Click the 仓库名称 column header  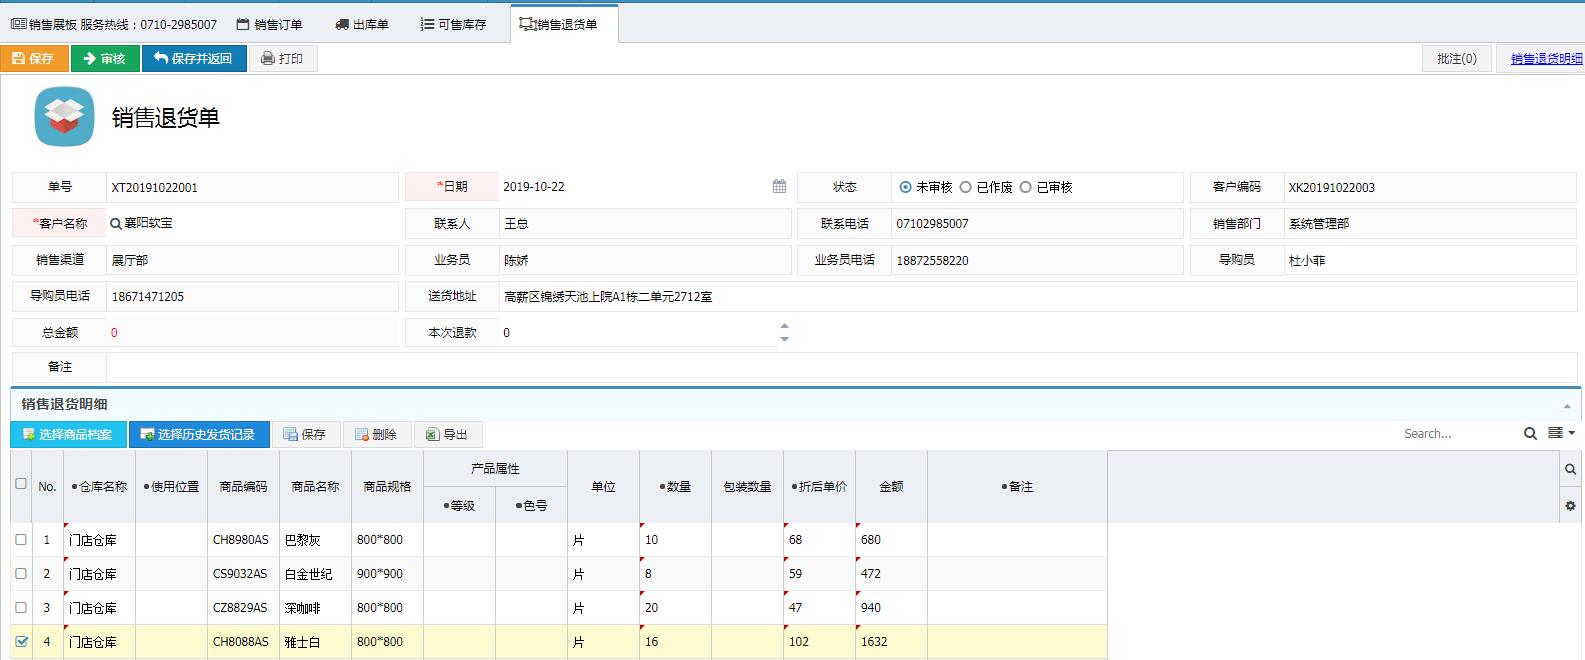[100, 487]
